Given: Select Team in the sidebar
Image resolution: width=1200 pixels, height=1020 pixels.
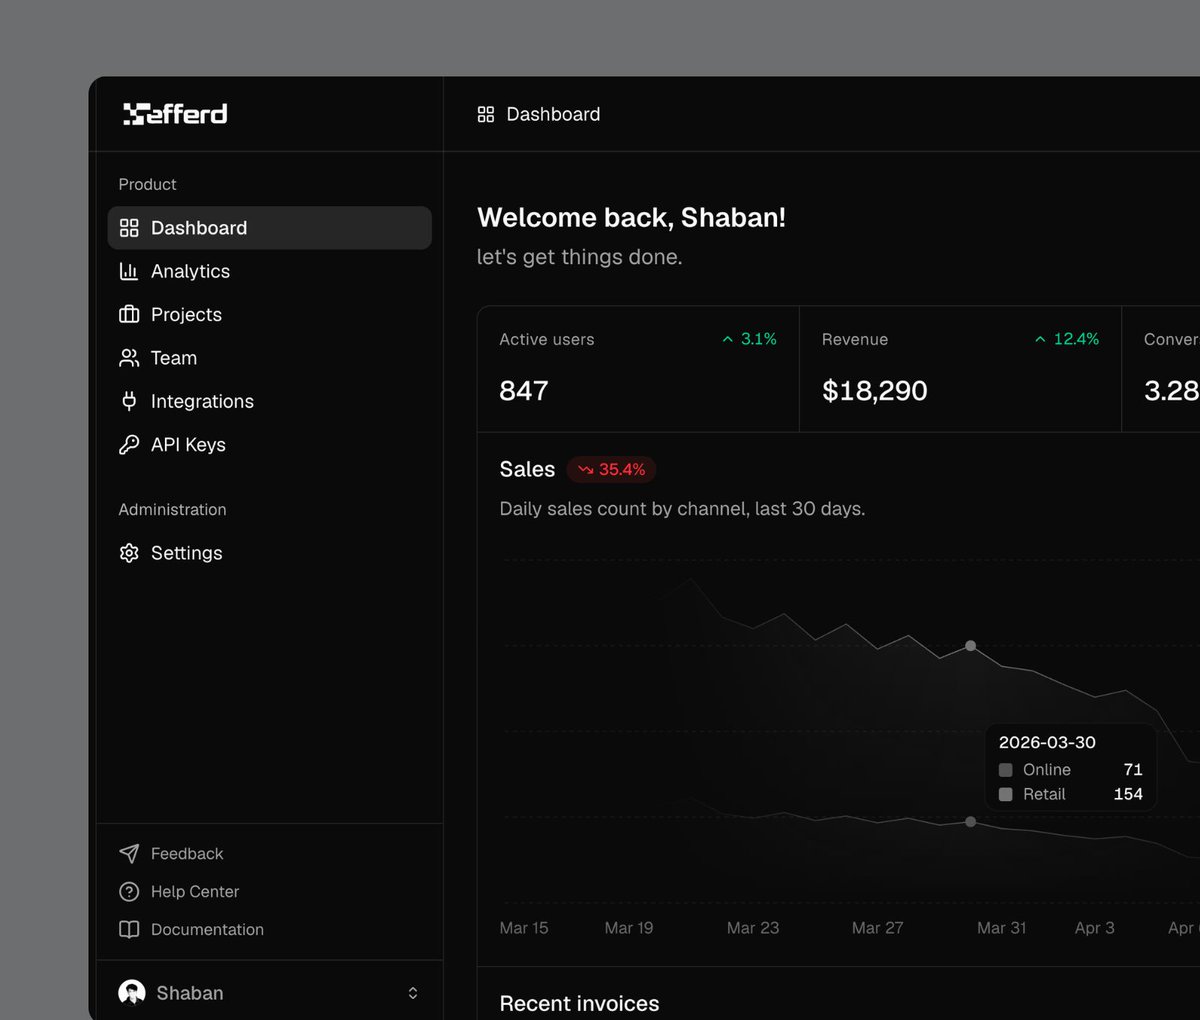Looking at the screenshot, I should pos(270,358).
